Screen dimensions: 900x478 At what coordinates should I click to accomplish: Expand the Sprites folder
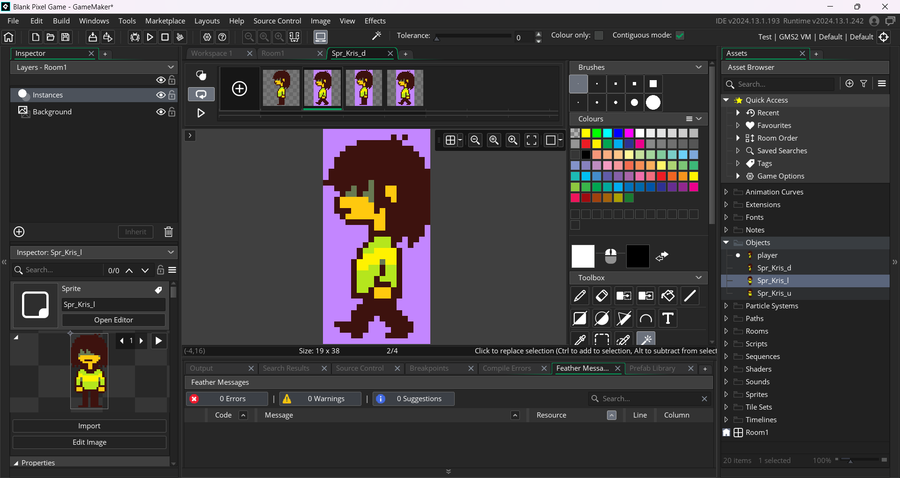click(x=726, y=395)
